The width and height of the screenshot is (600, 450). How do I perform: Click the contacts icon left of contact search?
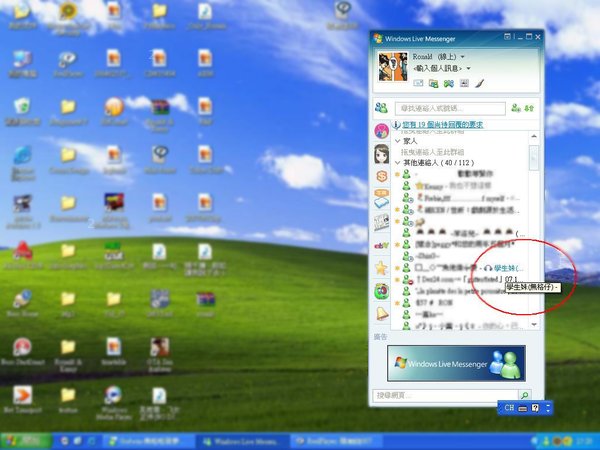[x=381, y=108]
